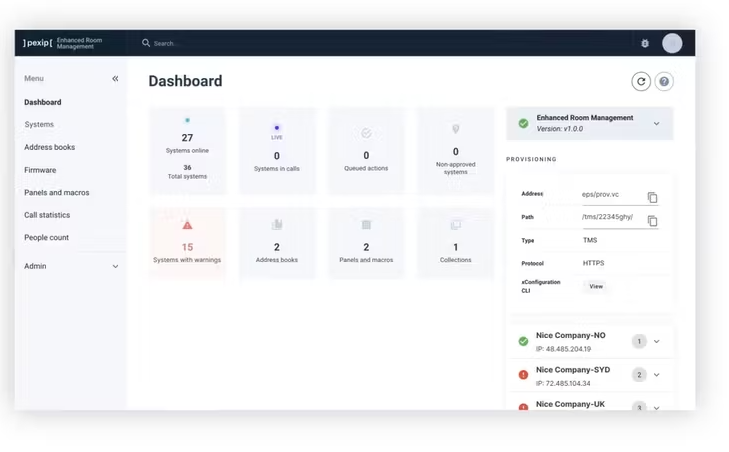Refresh the dashboard with the reload icon
The image size is (729, 452).
coord(641,81)
